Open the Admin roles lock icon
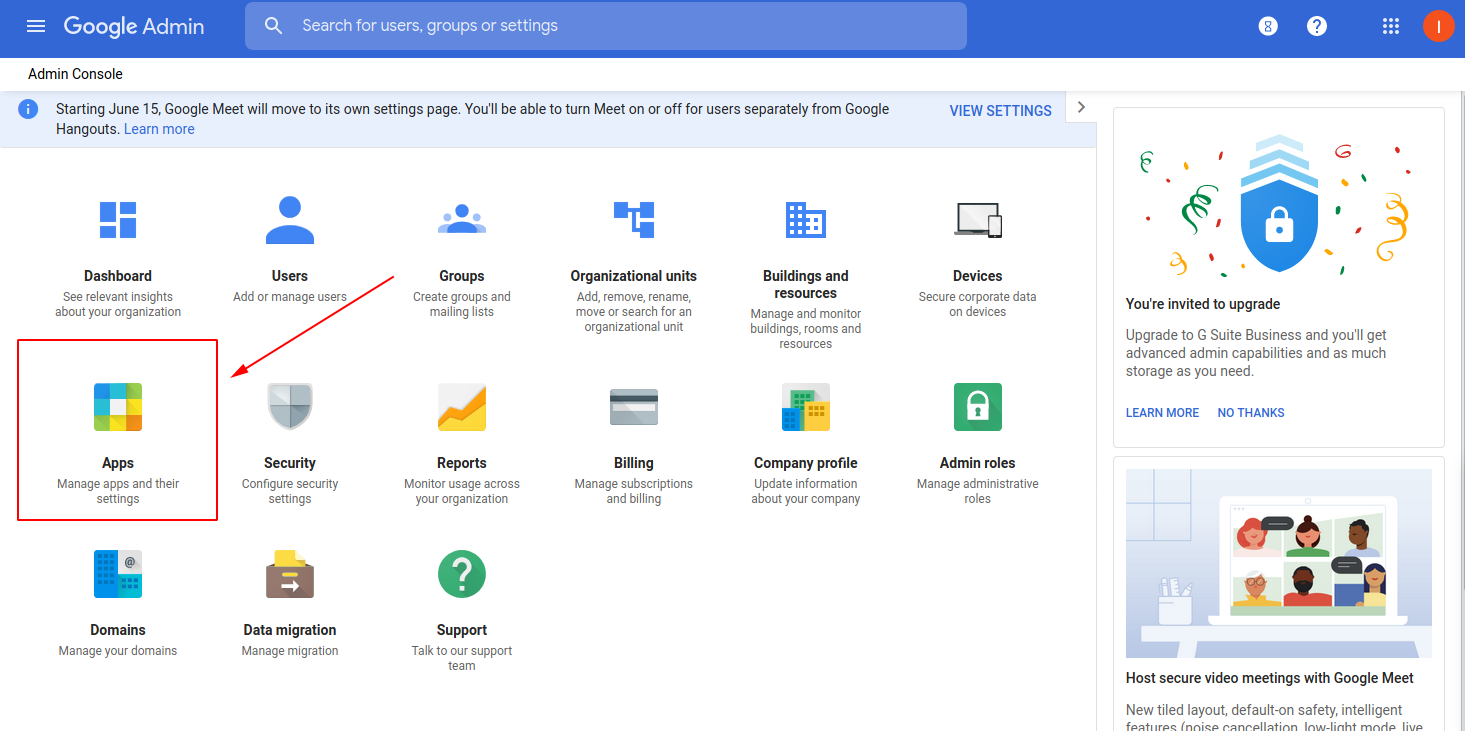The image size is (1465, 731). [978, 407]
